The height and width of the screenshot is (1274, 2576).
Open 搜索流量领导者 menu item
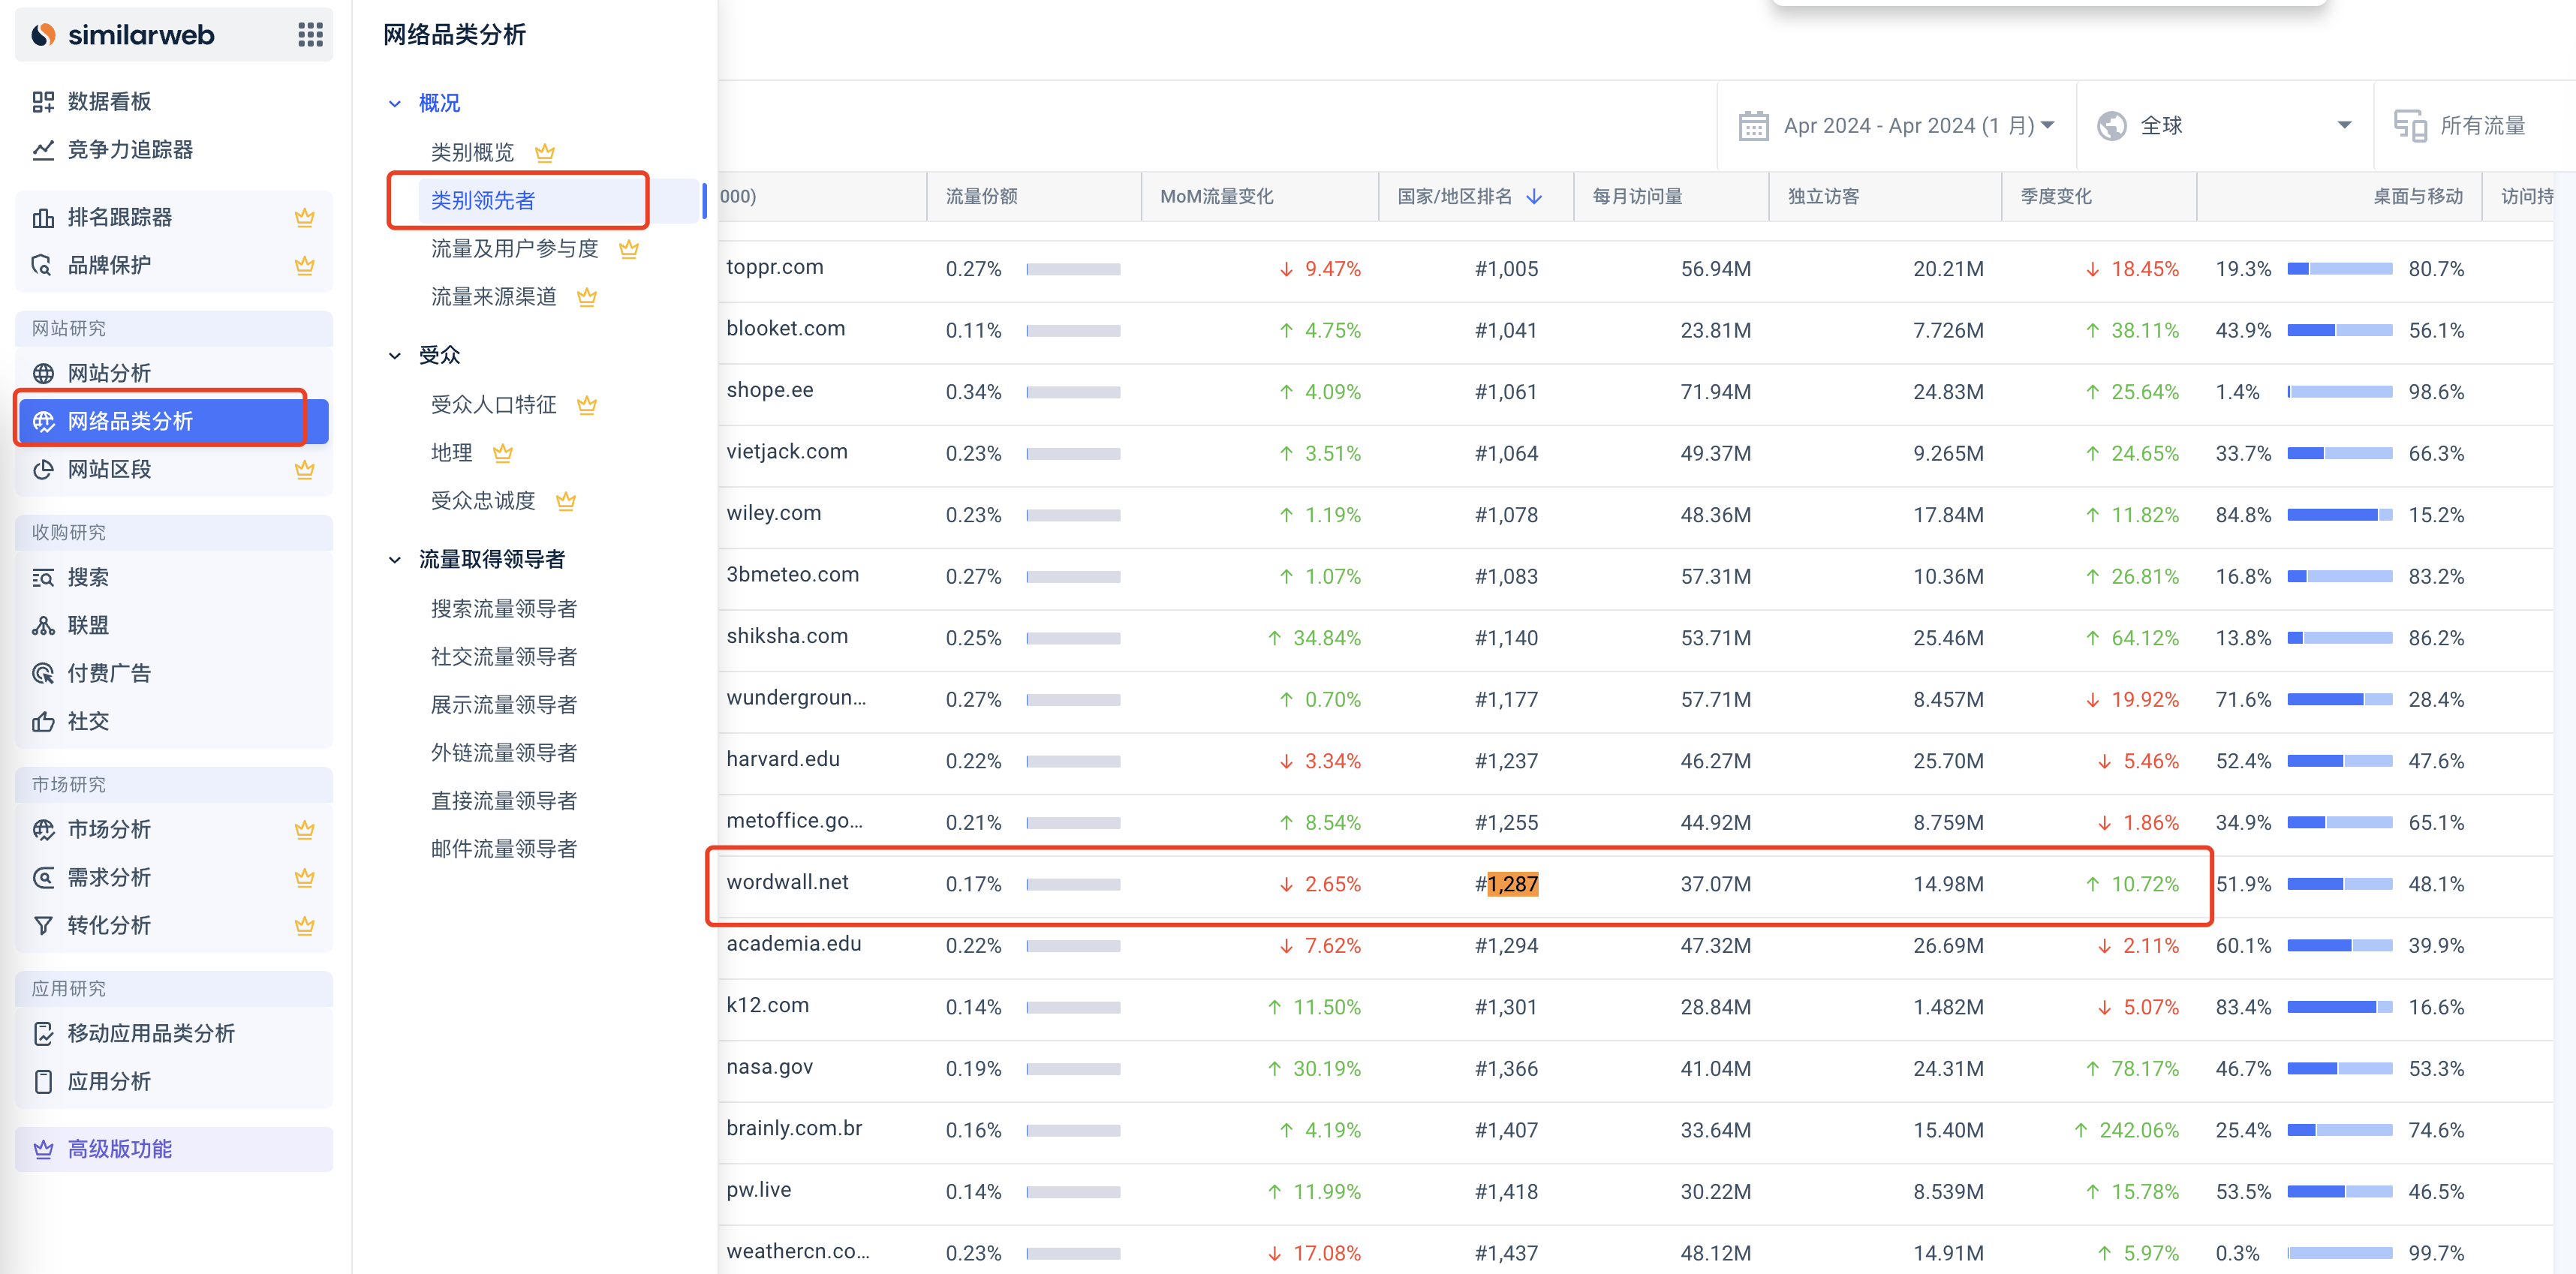(504, 608)
